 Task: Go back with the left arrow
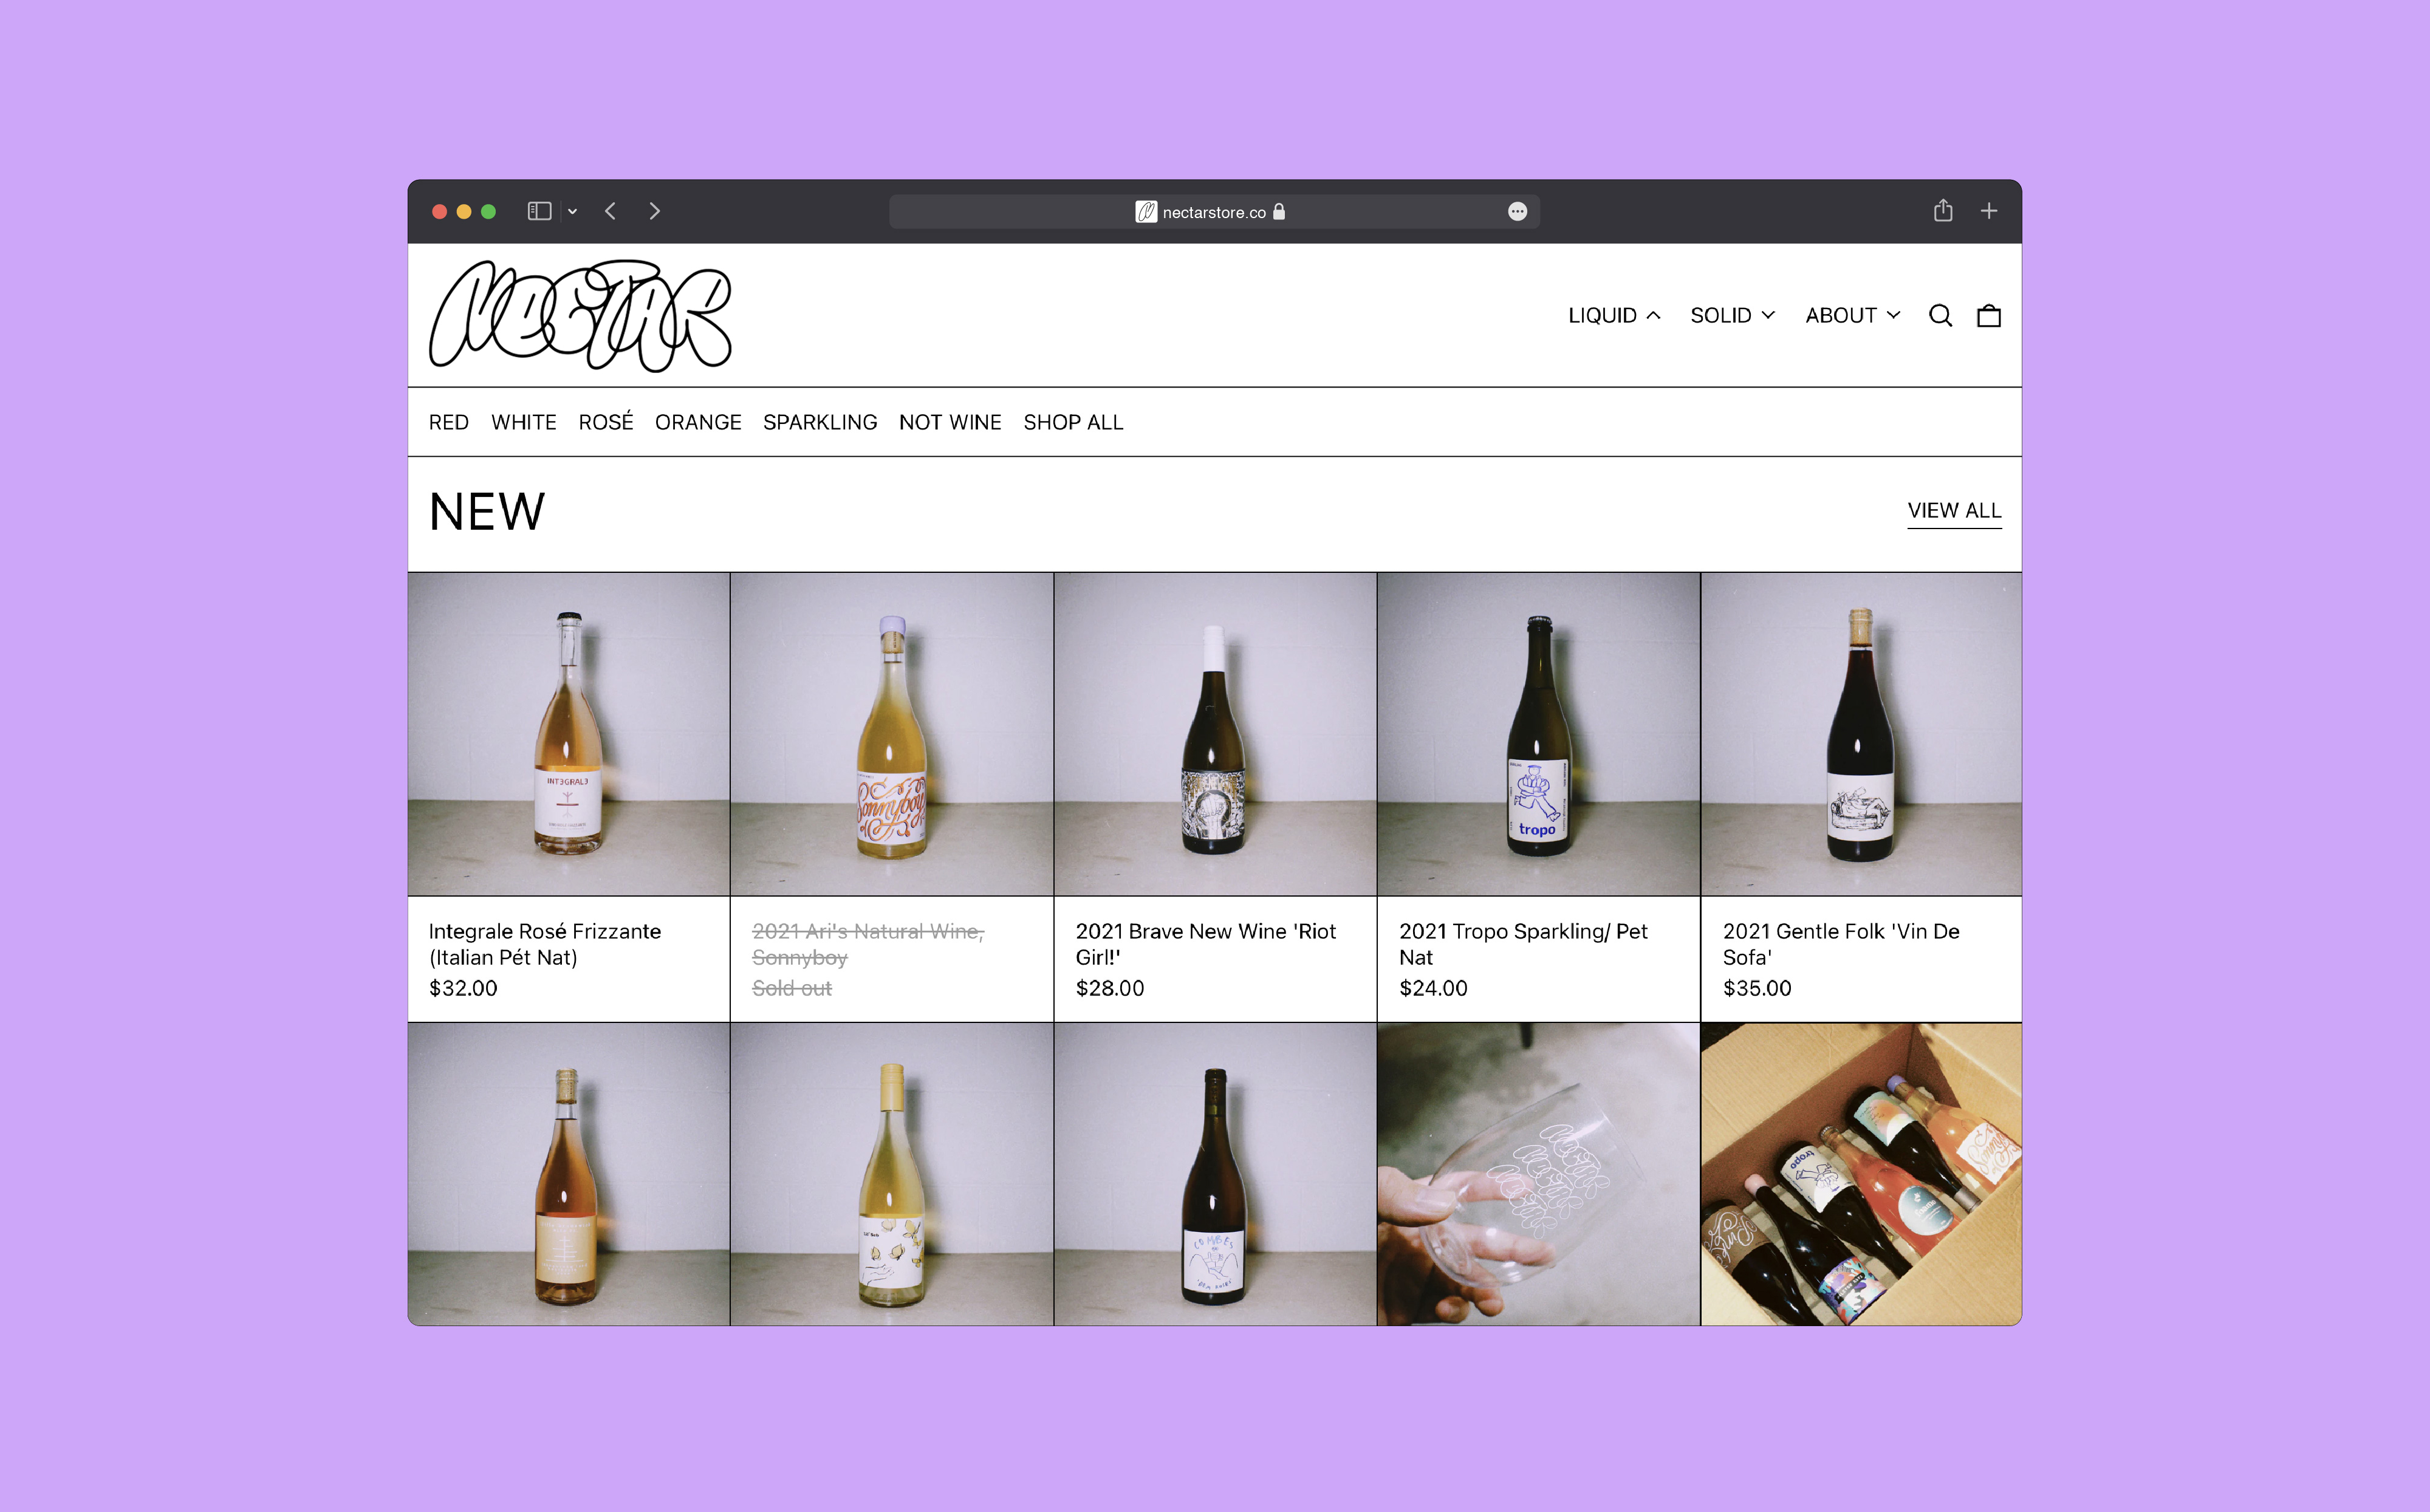pyautogui.click(x=610, y=211)
